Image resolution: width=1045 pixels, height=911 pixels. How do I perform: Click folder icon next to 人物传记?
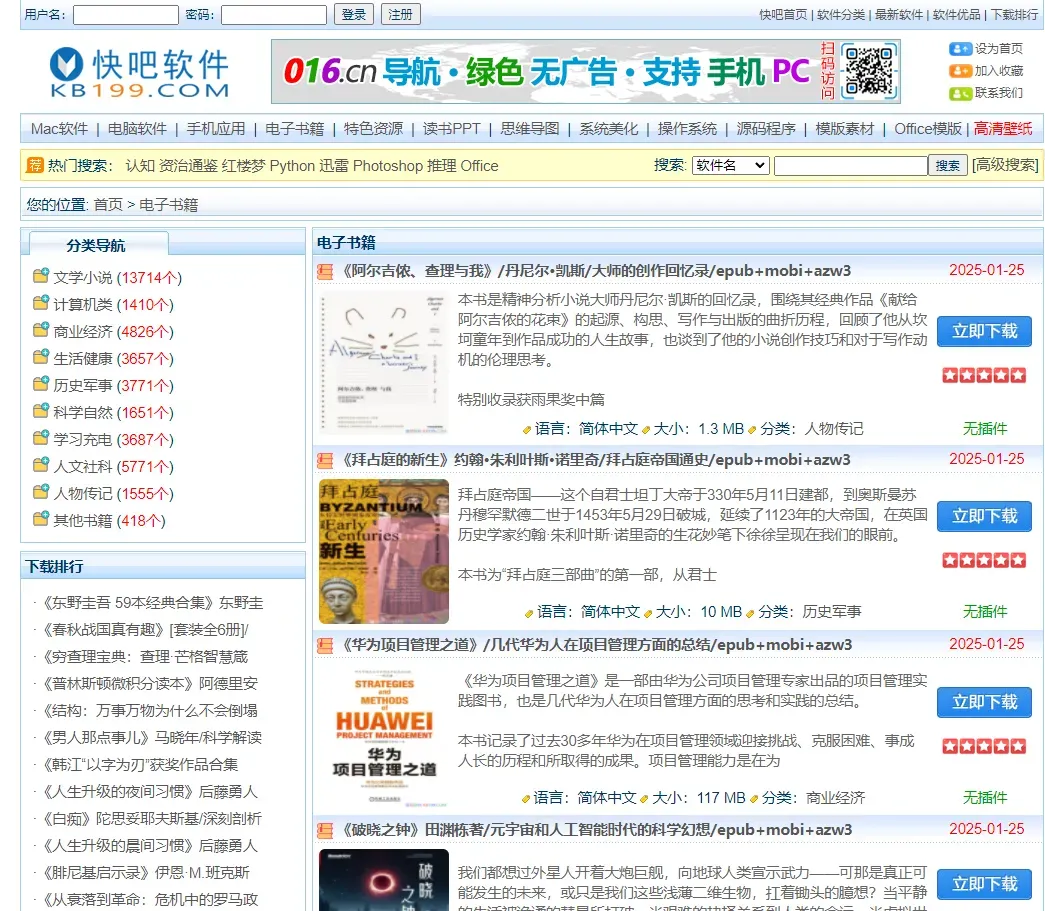(41, 491)
